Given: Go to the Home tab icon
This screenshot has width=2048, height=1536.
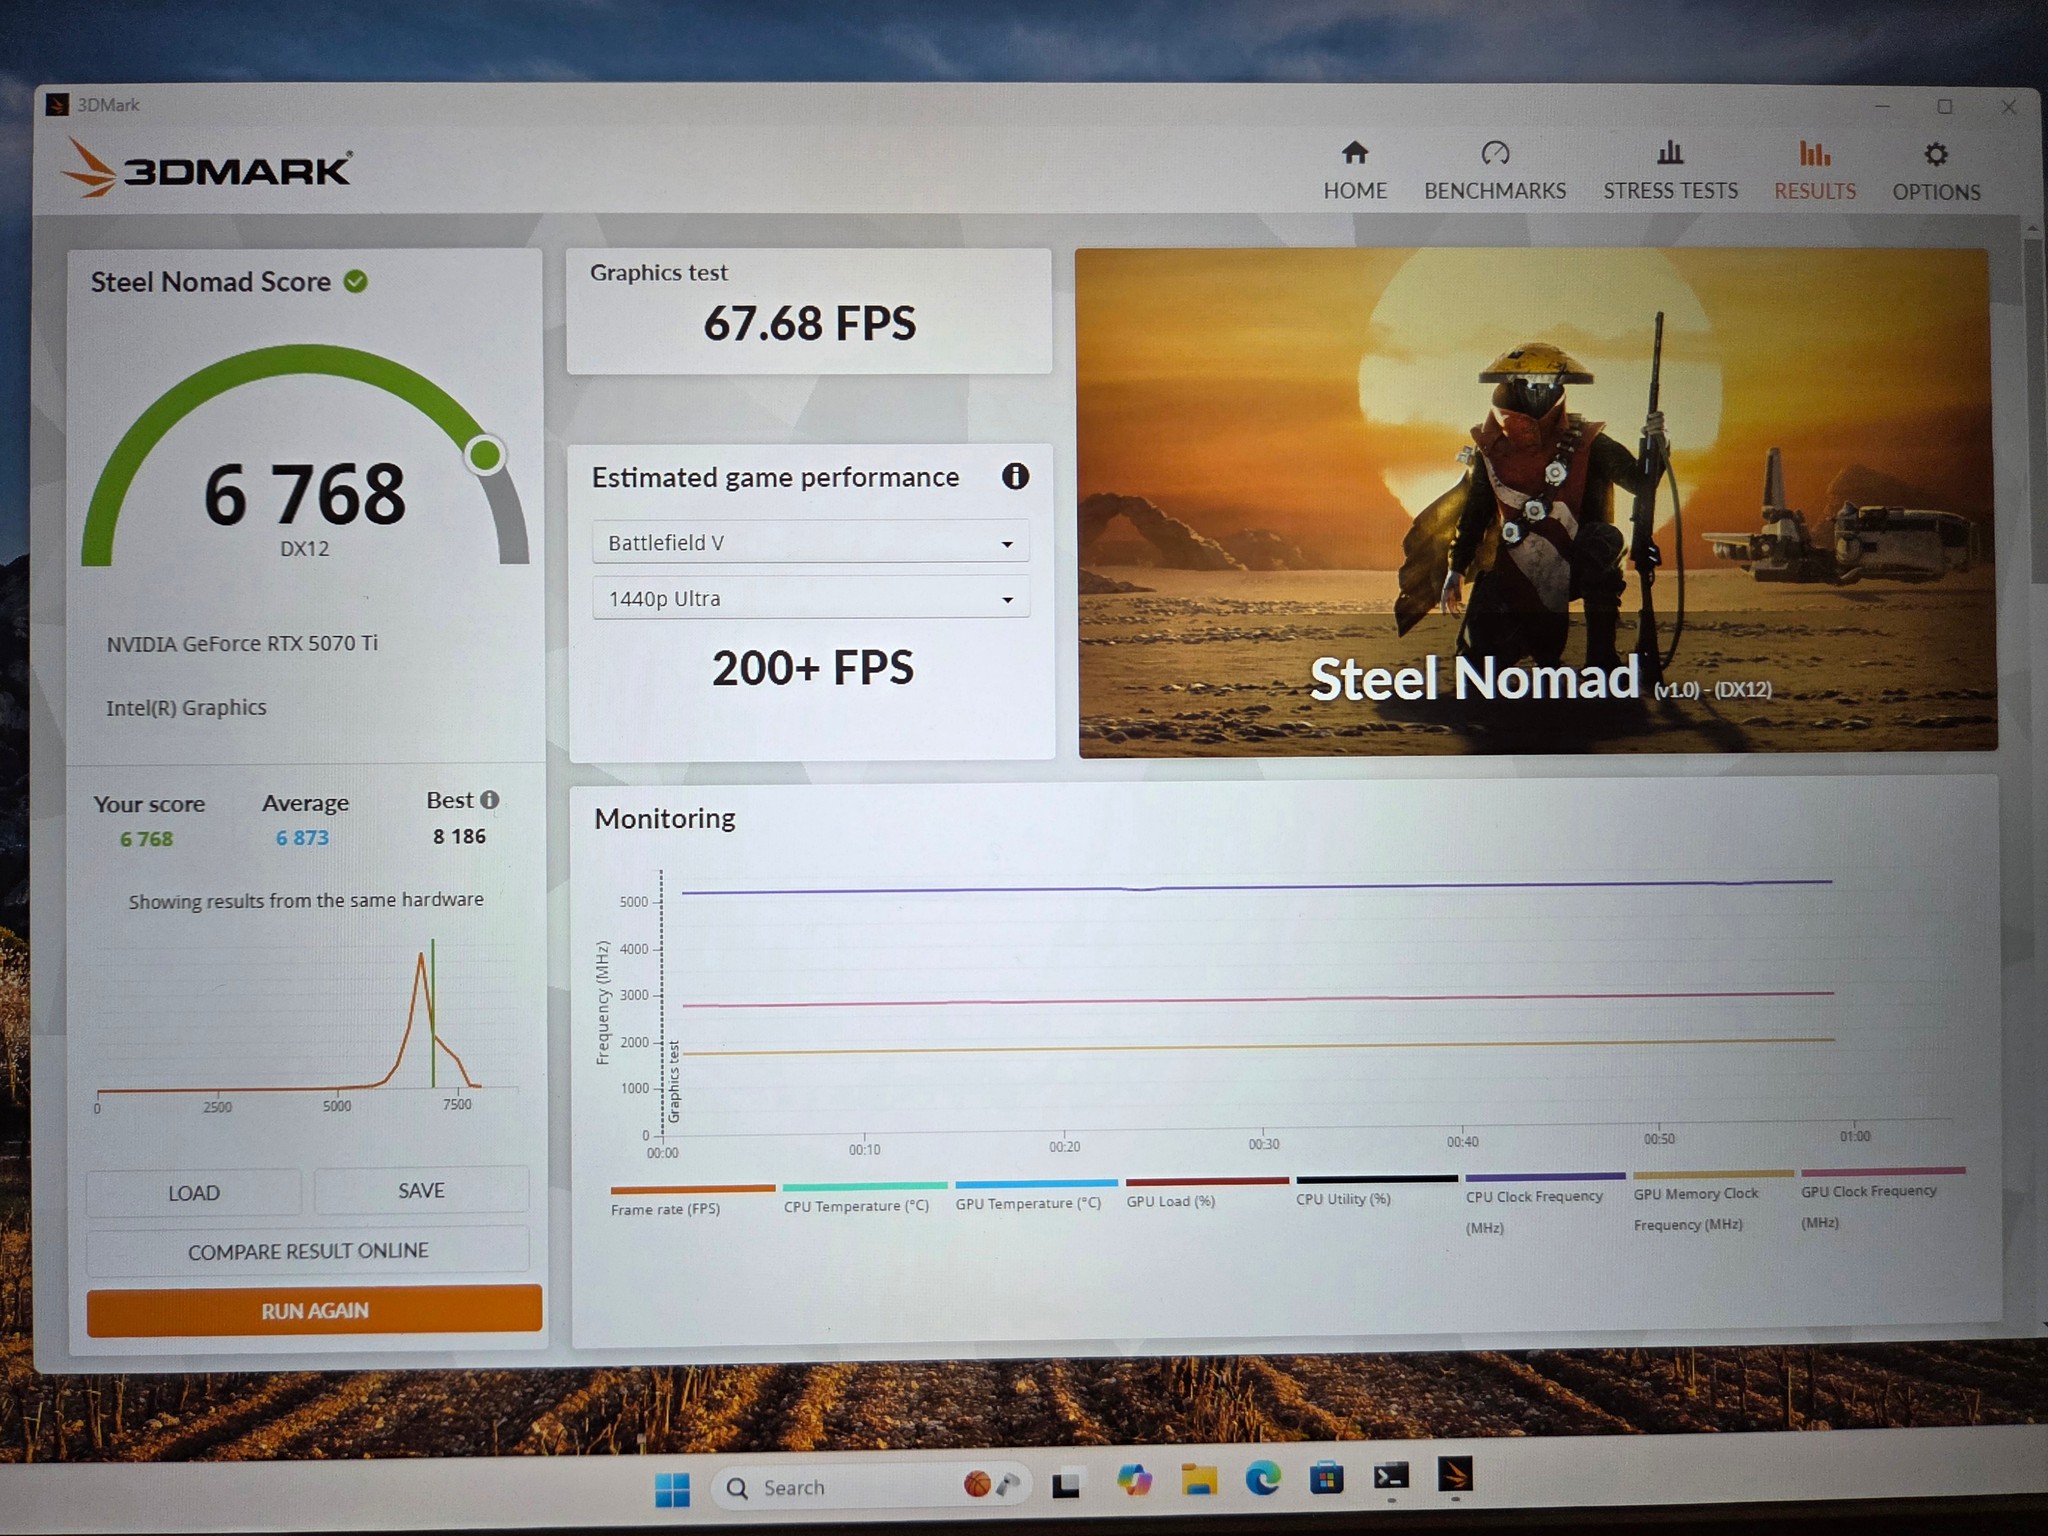Looking at the screenshot, I should tap(1355, 153).
